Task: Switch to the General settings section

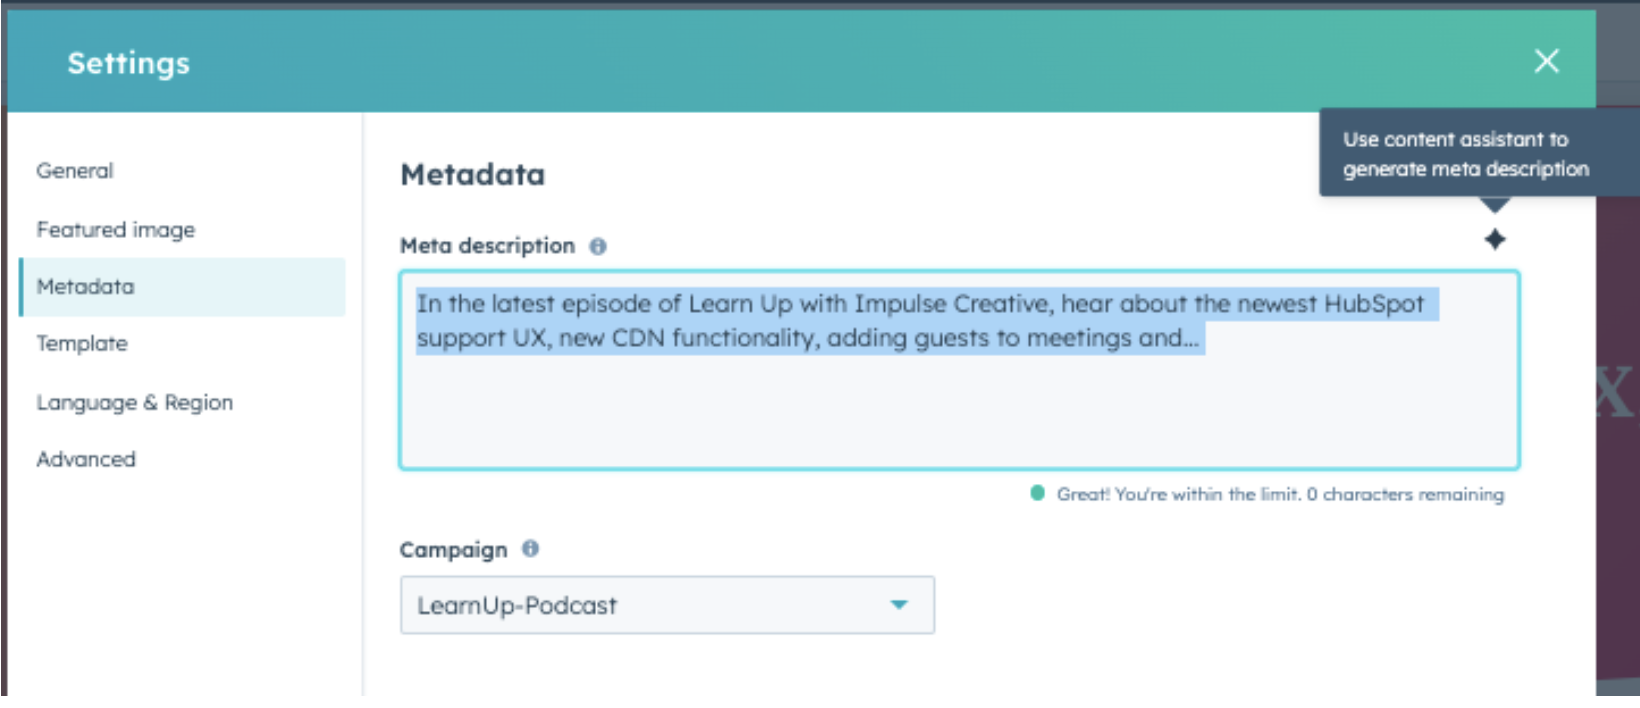Action: (74, 171)
